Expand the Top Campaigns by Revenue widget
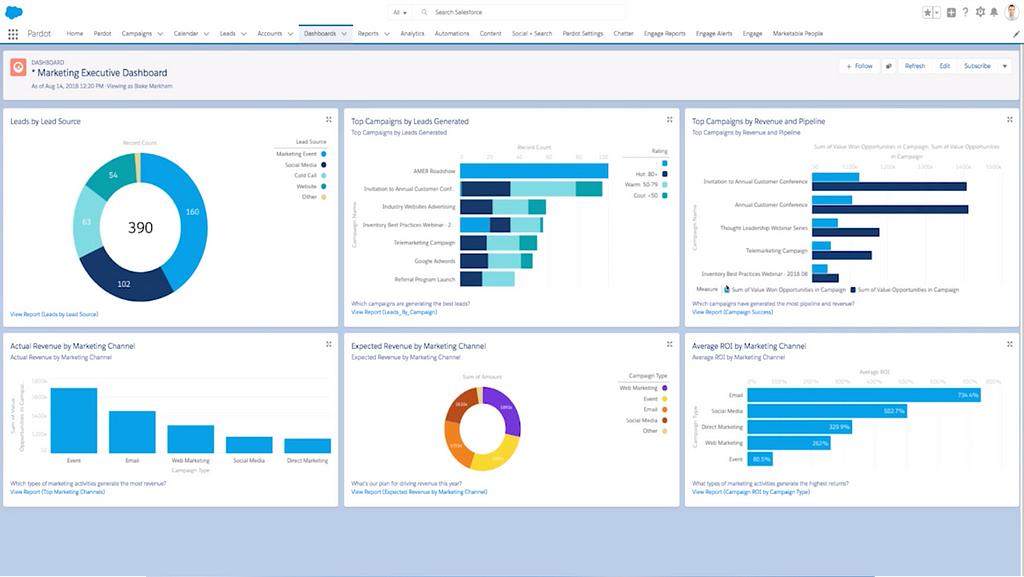Screen dimensions: 1024x577 point(1011,120)
